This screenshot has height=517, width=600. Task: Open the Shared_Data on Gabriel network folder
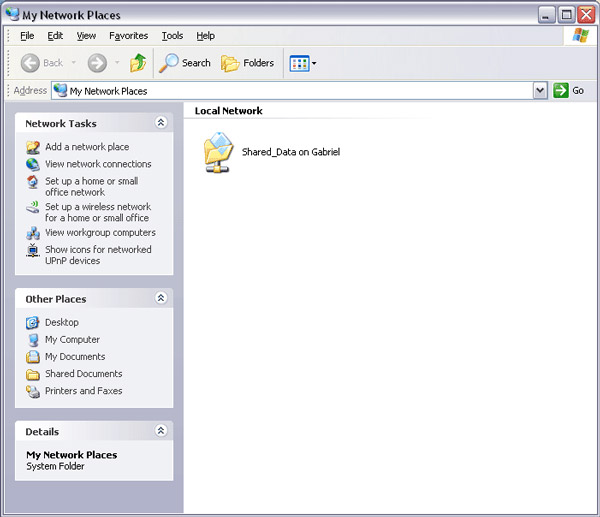coord(218,152)
